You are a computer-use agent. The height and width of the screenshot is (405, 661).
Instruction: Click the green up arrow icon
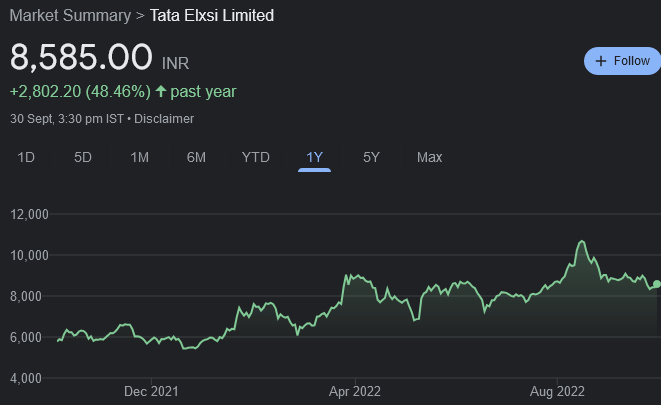click(x=161, y=91)
